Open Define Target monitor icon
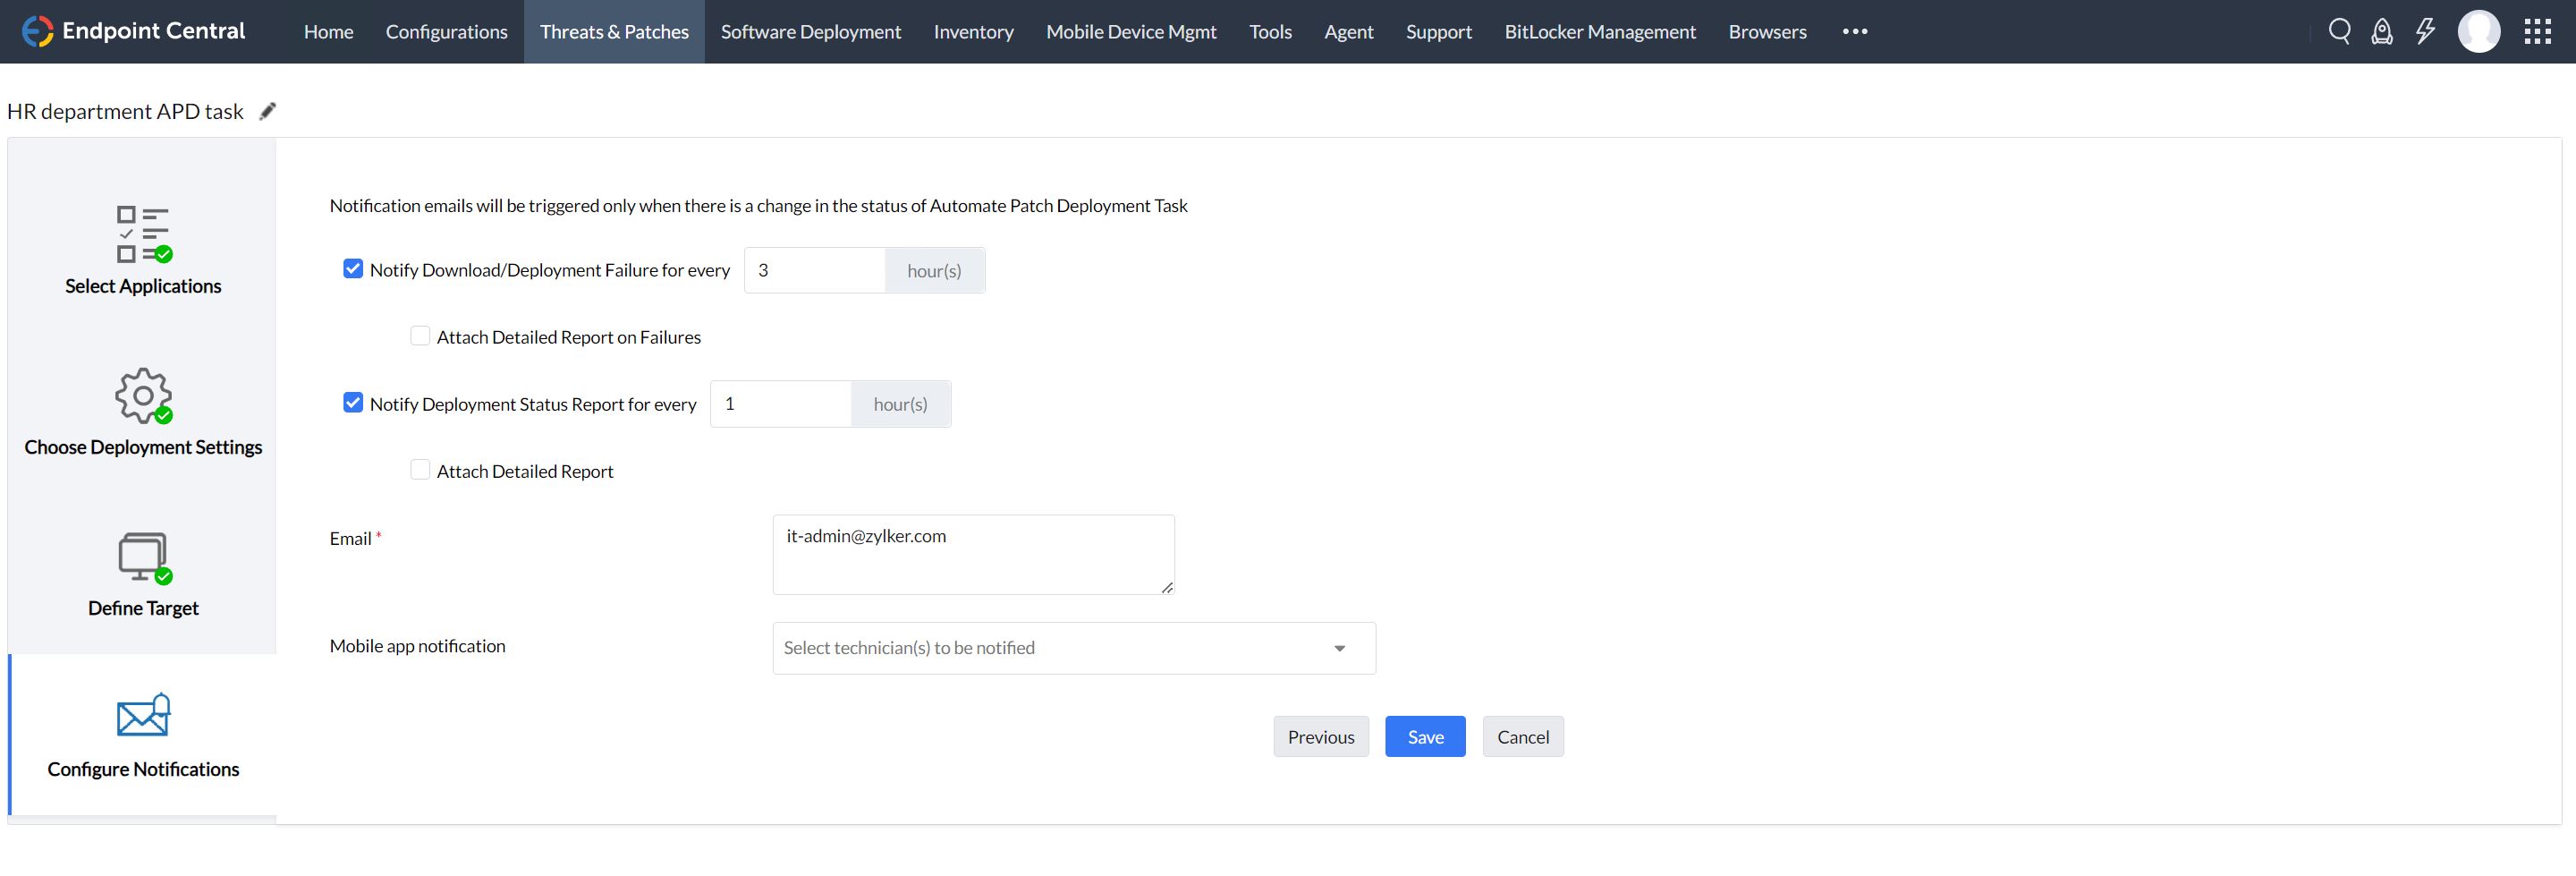Screen dimensions: 2576x876 click(143, 556)
